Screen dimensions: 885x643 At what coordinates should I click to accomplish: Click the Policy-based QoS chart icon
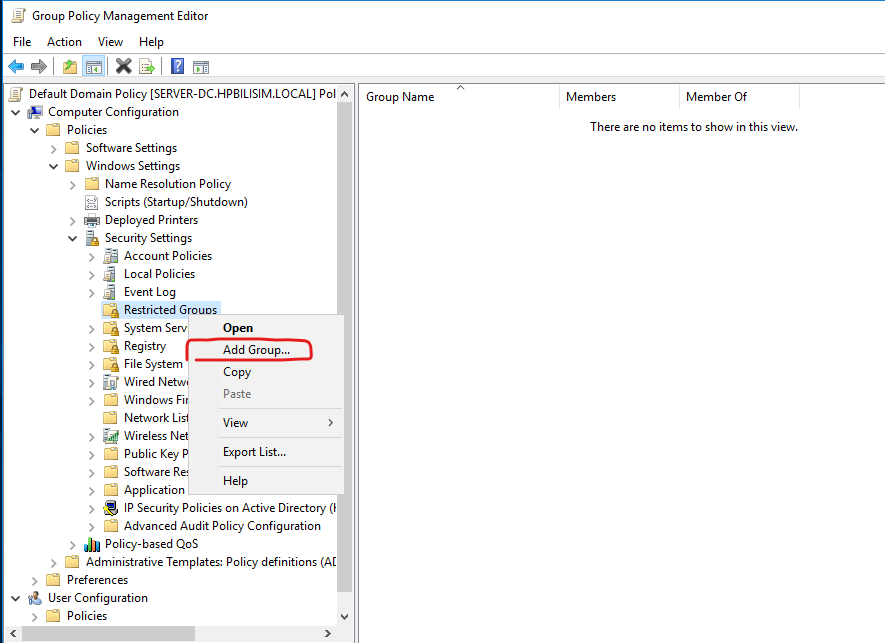point(92,544)
